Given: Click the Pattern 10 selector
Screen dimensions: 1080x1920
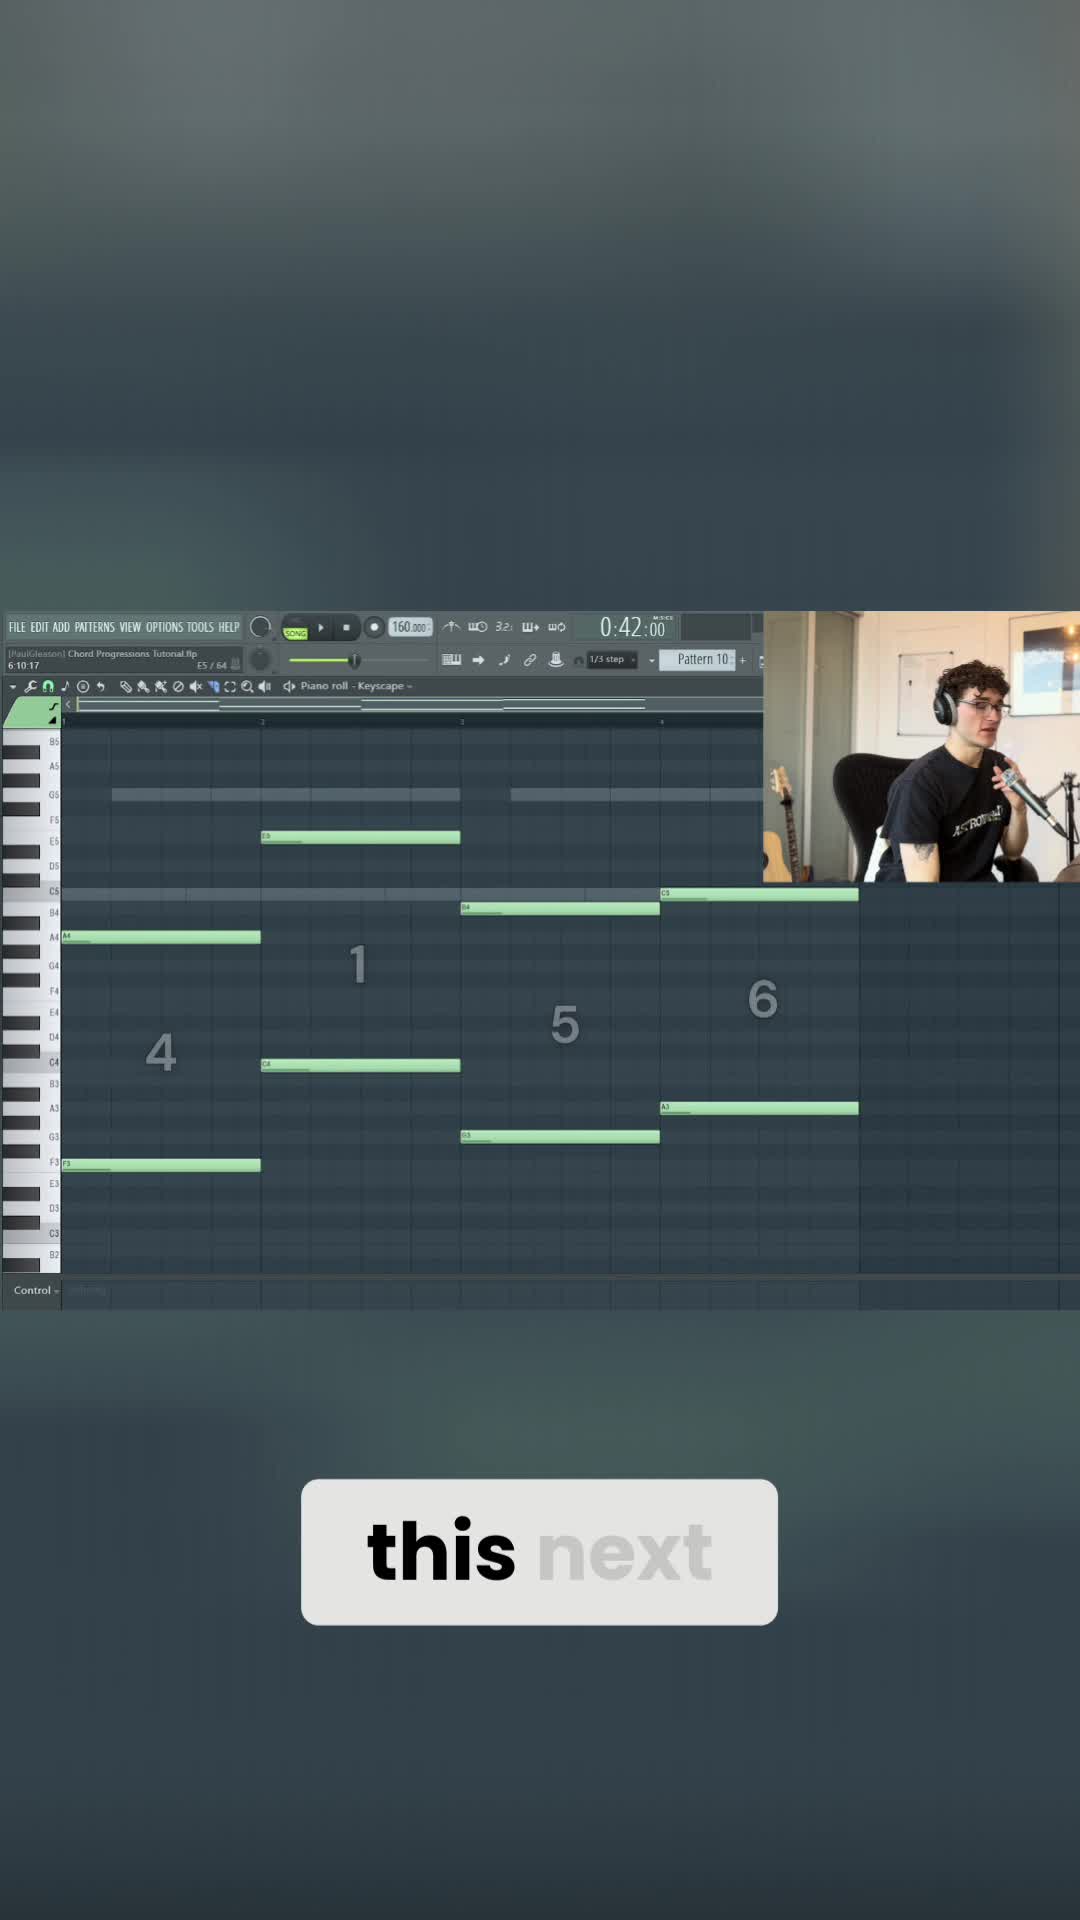Looking at the screenshot, I should pyautogui.click(x=697, y=659).
